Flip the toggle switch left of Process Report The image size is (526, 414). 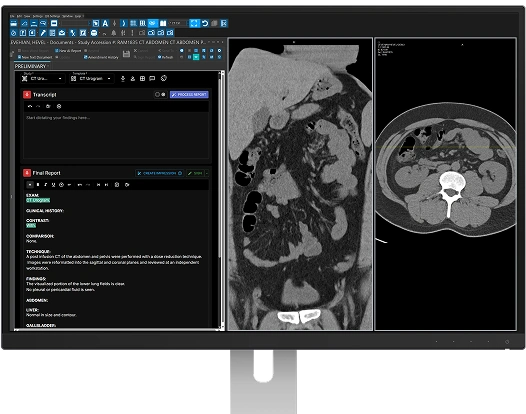click(160, 95)
